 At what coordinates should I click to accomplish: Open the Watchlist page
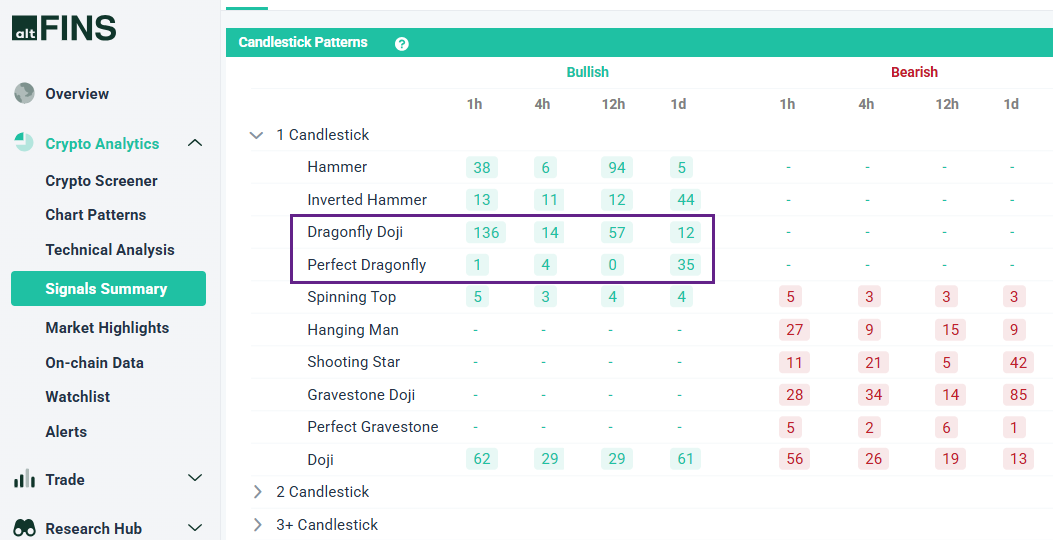coord(77,397)
